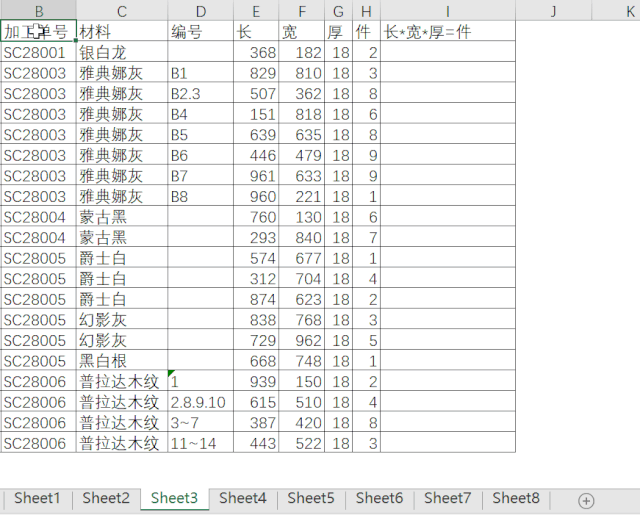Image resolution: width=640 pixels, height=515 pixels.
Task: Select code cell B5
Action: 200,134
